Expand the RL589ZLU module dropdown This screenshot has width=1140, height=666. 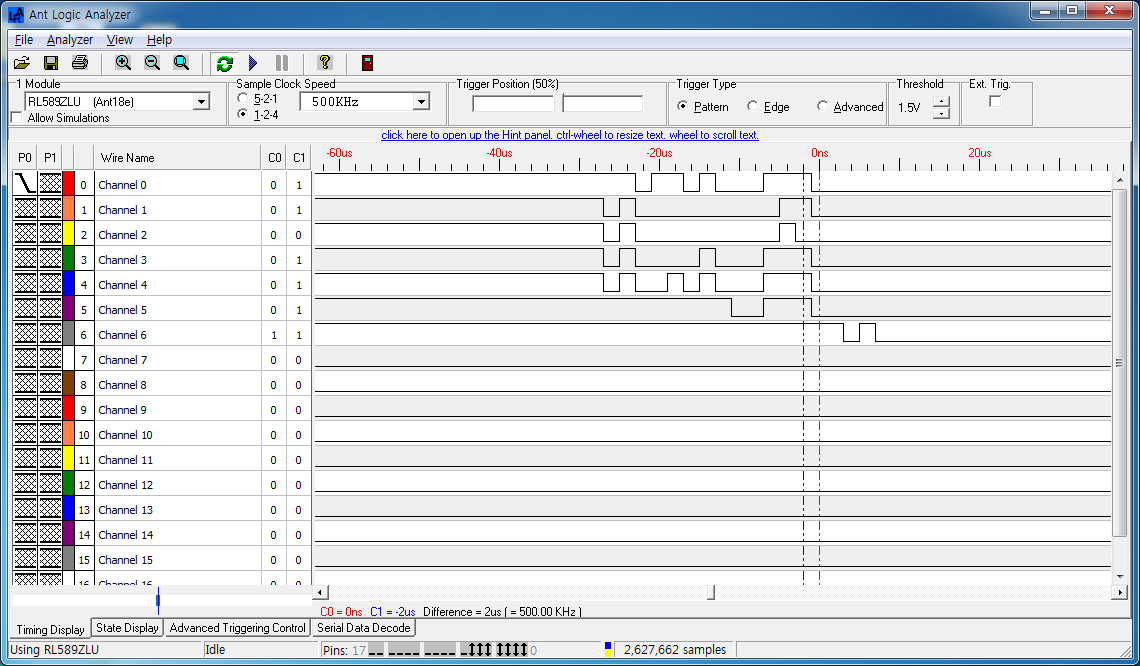point(201,101)
